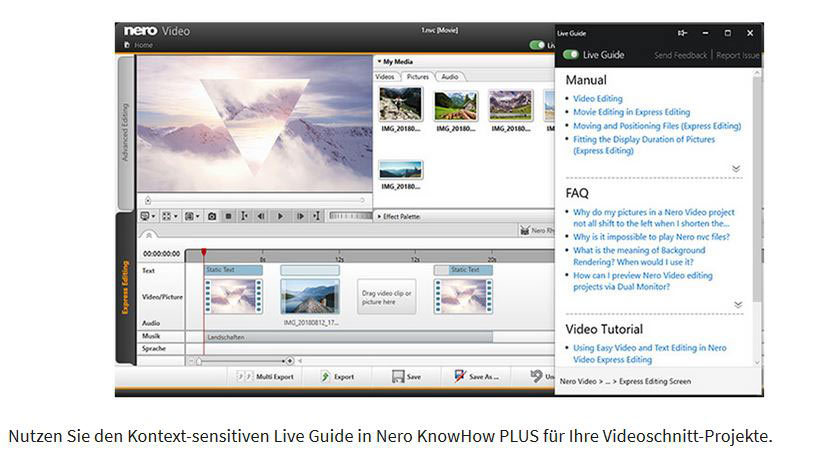
Task: Collapse the timeline panel arrow tab
Action: click(149, 236)
